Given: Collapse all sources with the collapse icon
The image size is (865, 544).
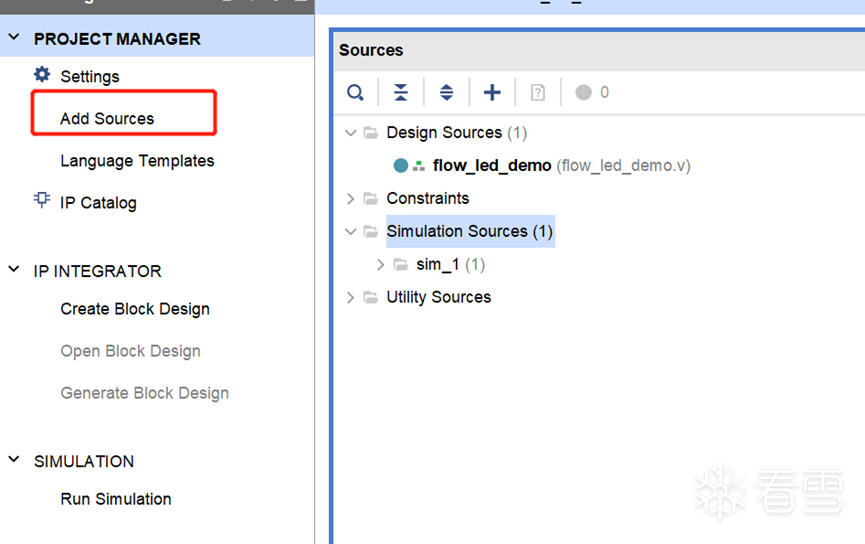Looking at the screenshot, I should click(401, 92).
